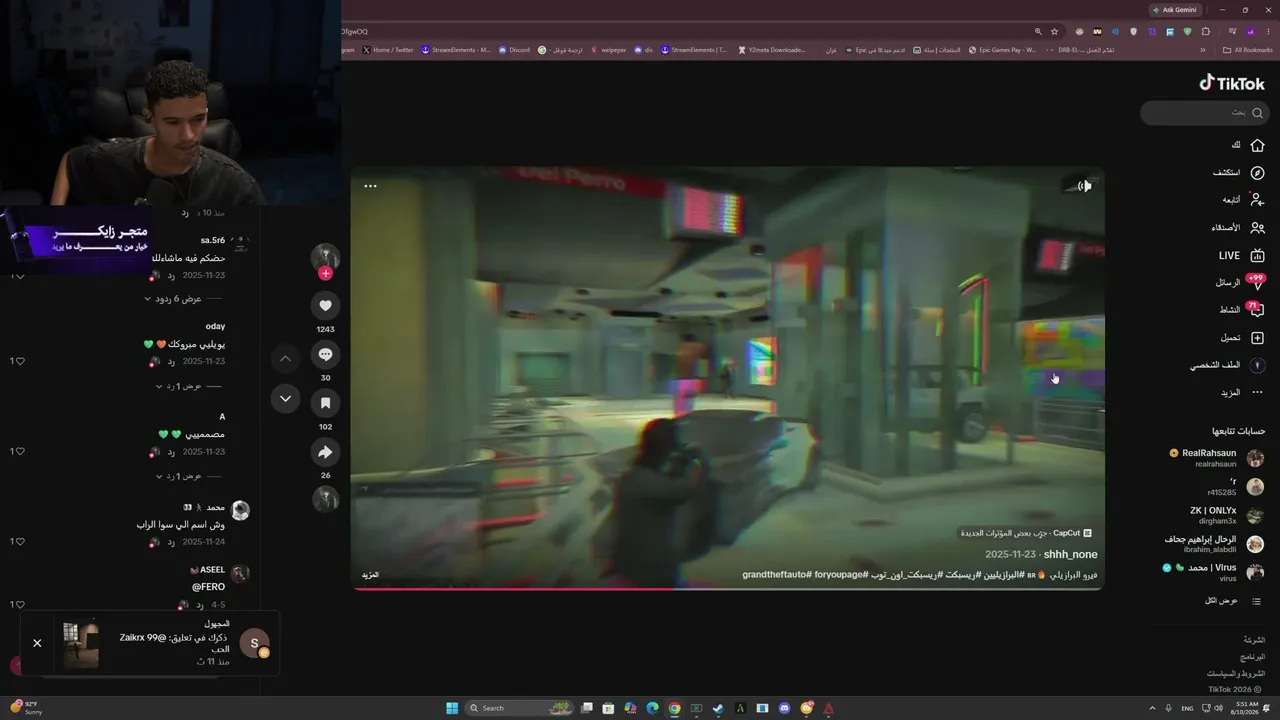This screenshot has height=720, width=1280.
Task: Open Activity (النشاط) notifications
Action: pos(1242,310)
